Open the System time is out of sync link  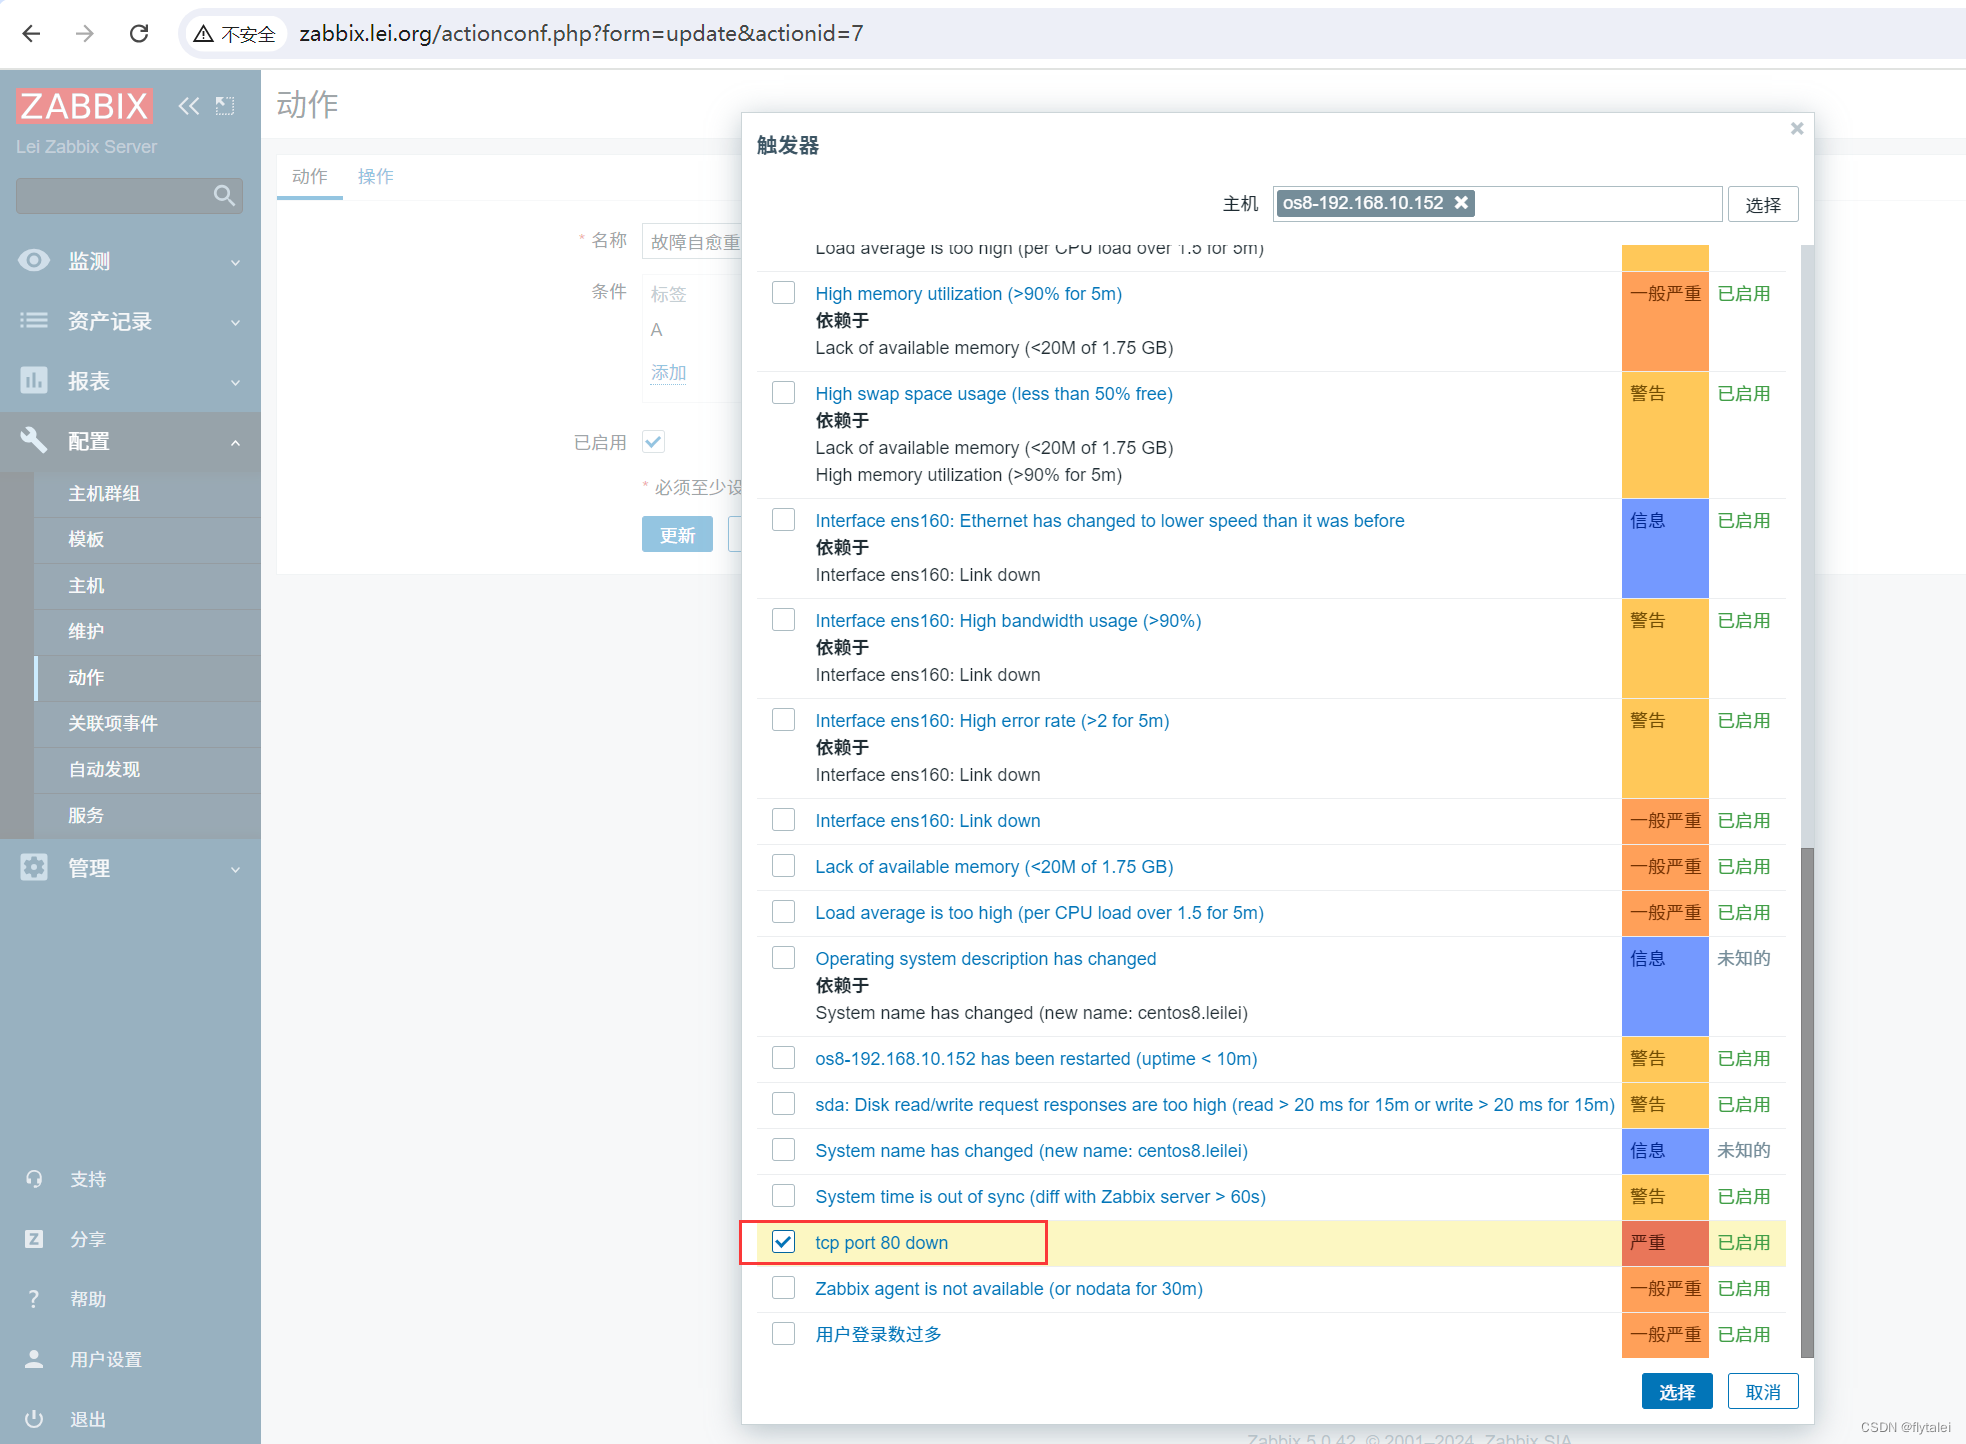(1040, 1197)
